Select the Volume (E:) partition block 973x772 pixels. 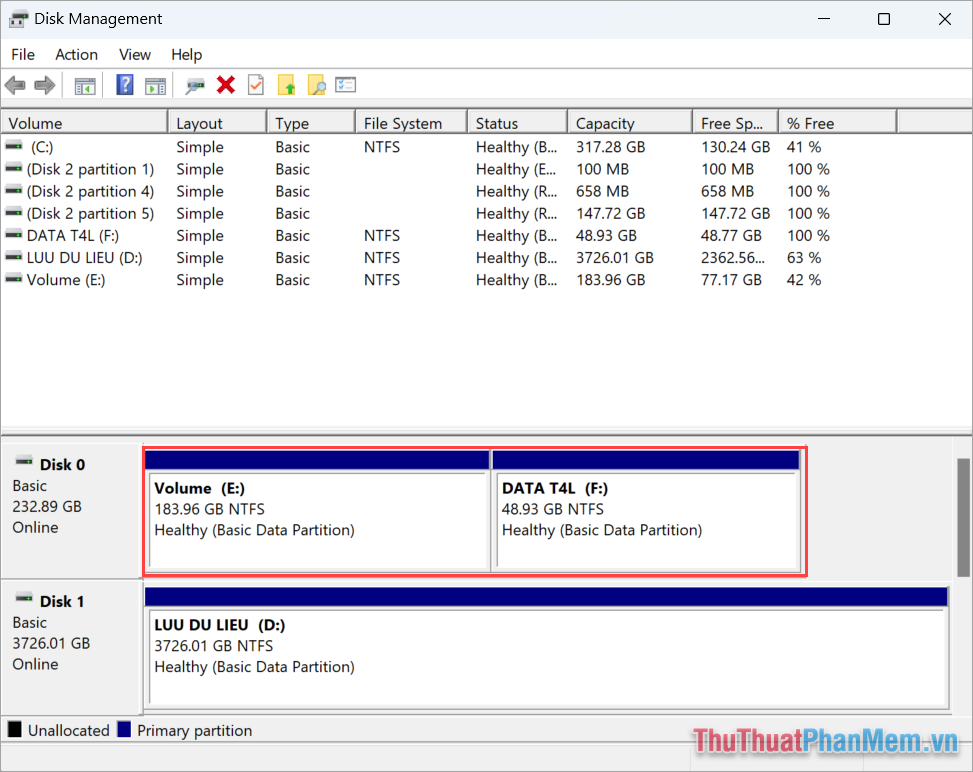[317, 510]
